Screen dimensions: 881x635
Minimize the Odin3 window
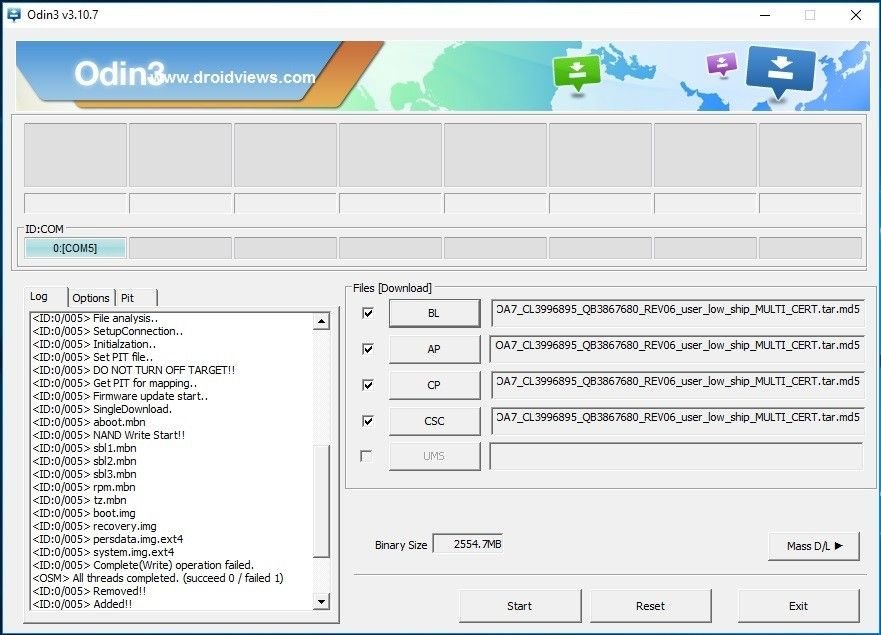(765, 15)
